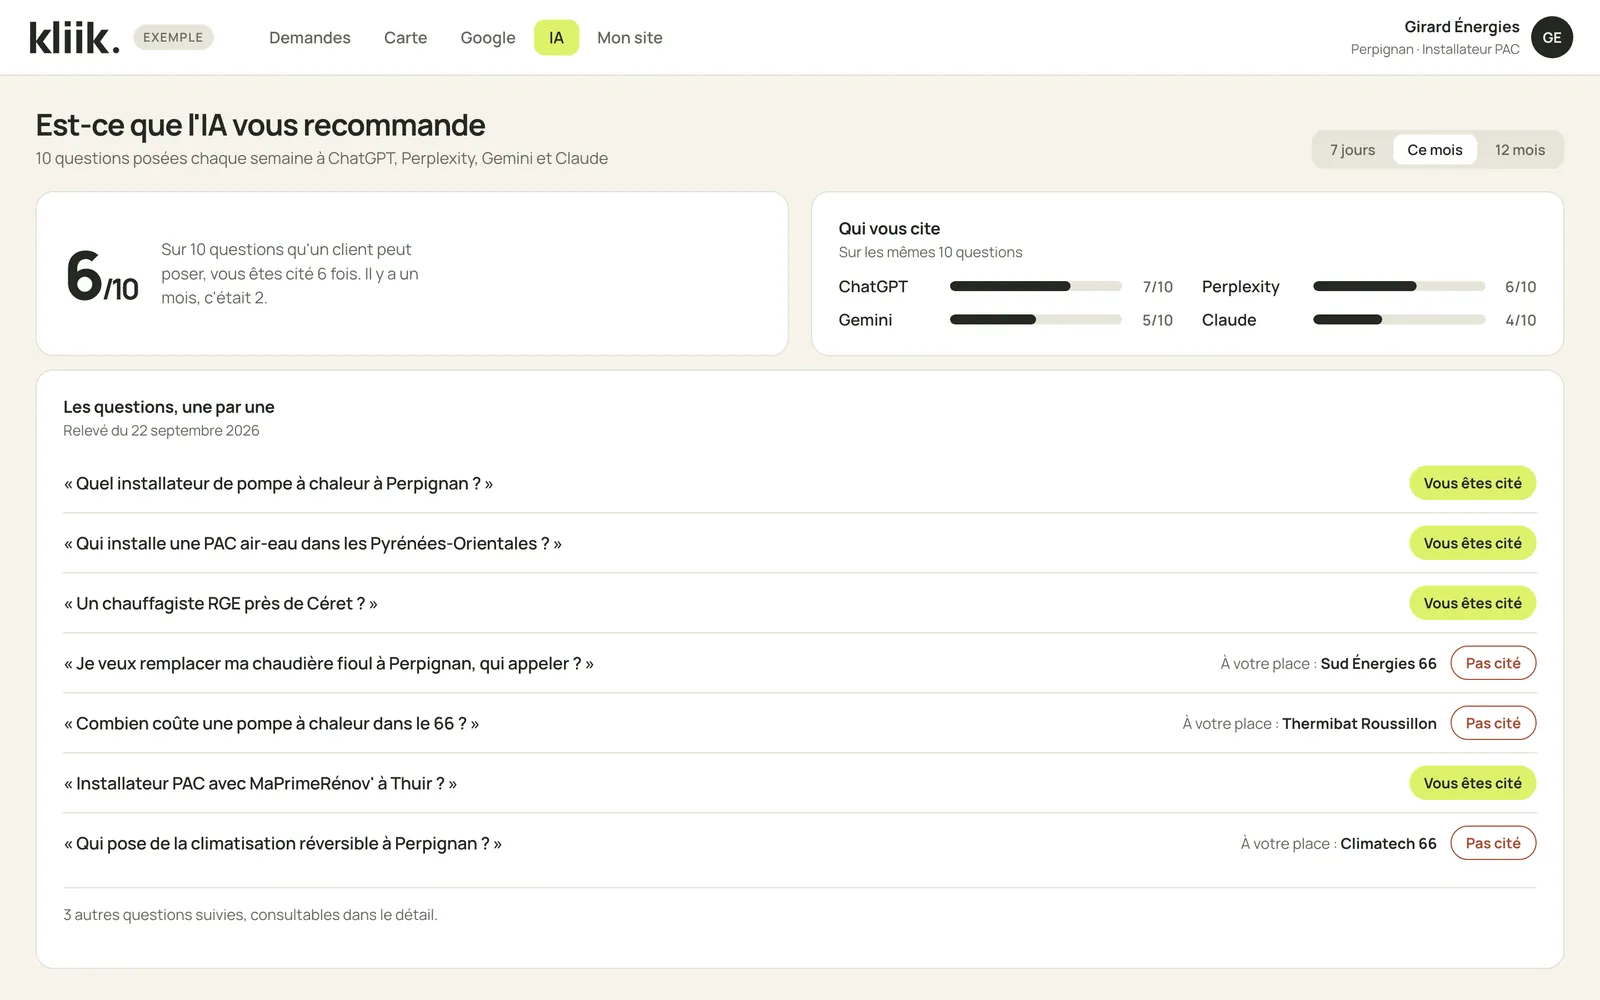Click competitor name Thermibat Roussillon

pyautogui.click(x=1359, y=724)
